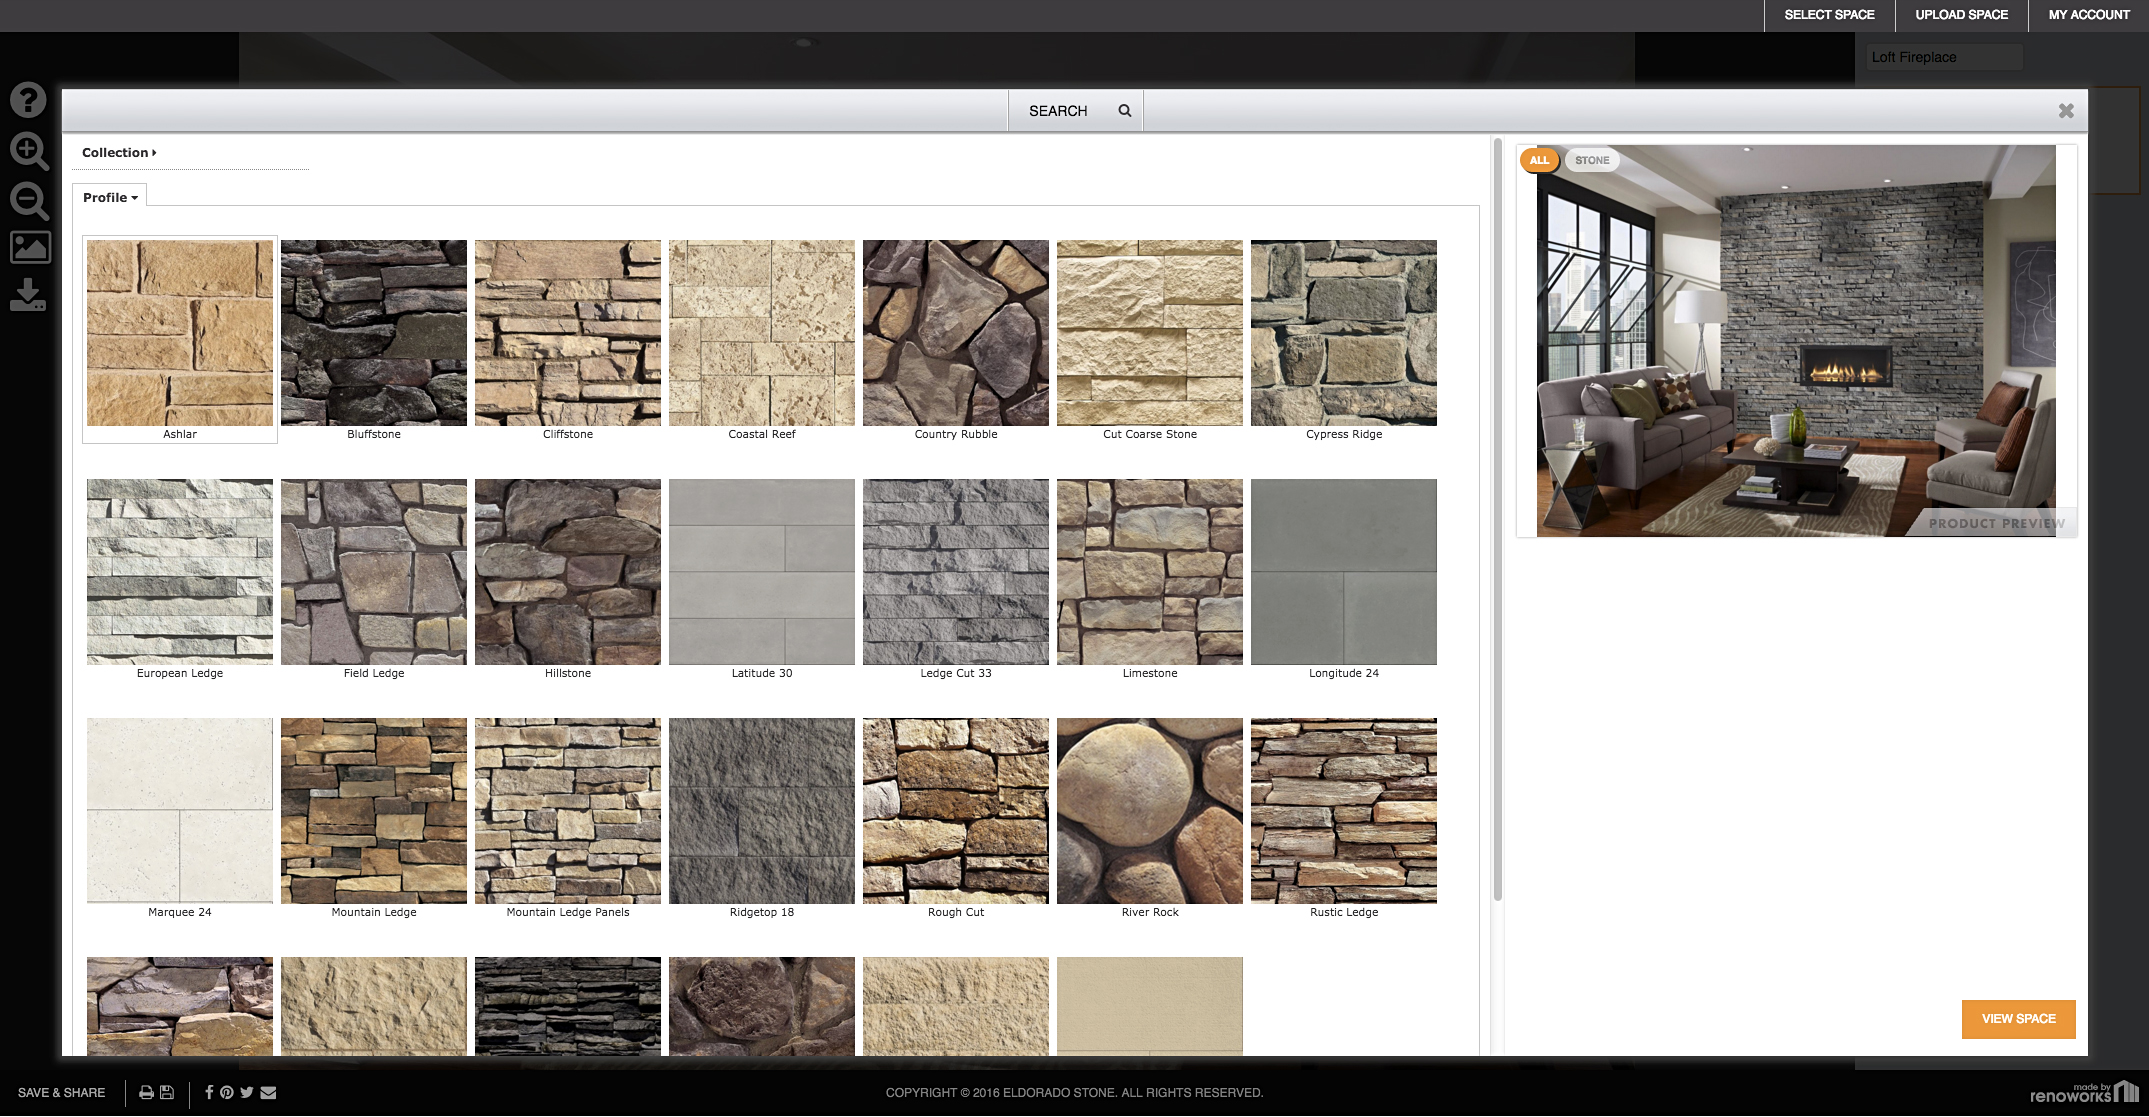Click the email envelope icon in footer
Viewport: 2149px width, 1117px height.
(268, 1092)
